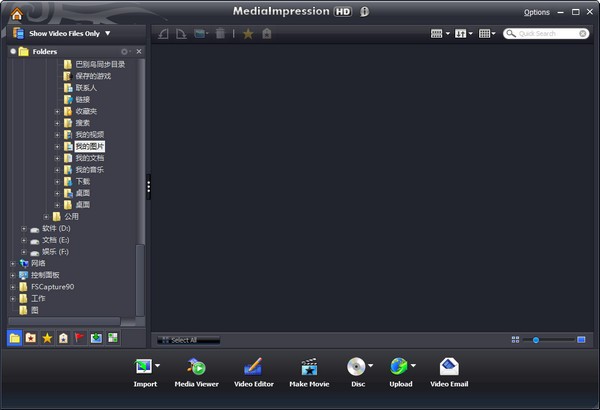The height and width of the screenshot is (410, 600).
Task: Click the Disc icon
Action: (x=356, y=366)
